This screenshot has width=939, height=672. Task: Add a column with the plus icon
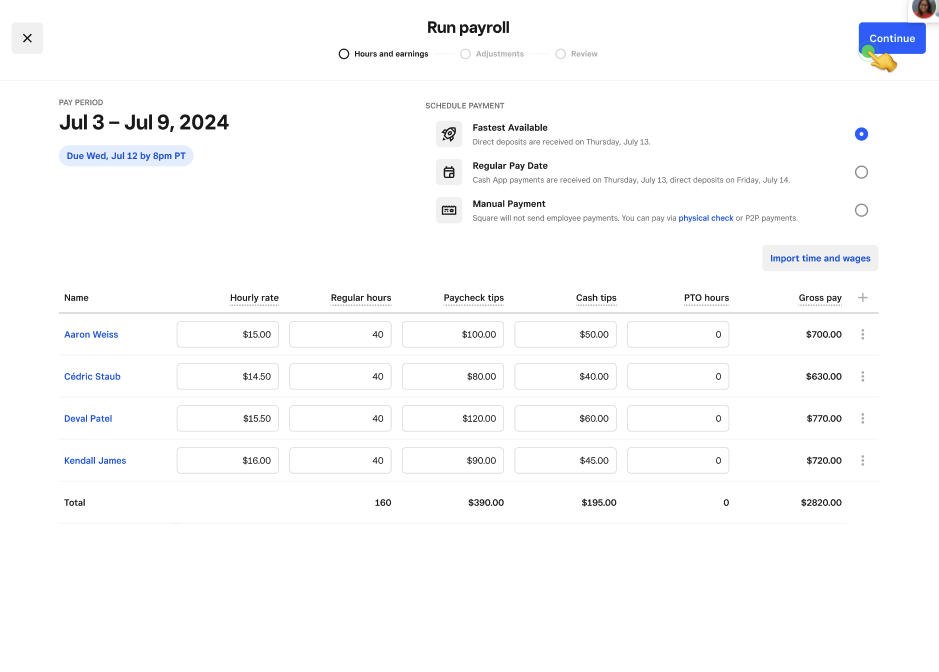pyautogui.click(x=862, y=297)
